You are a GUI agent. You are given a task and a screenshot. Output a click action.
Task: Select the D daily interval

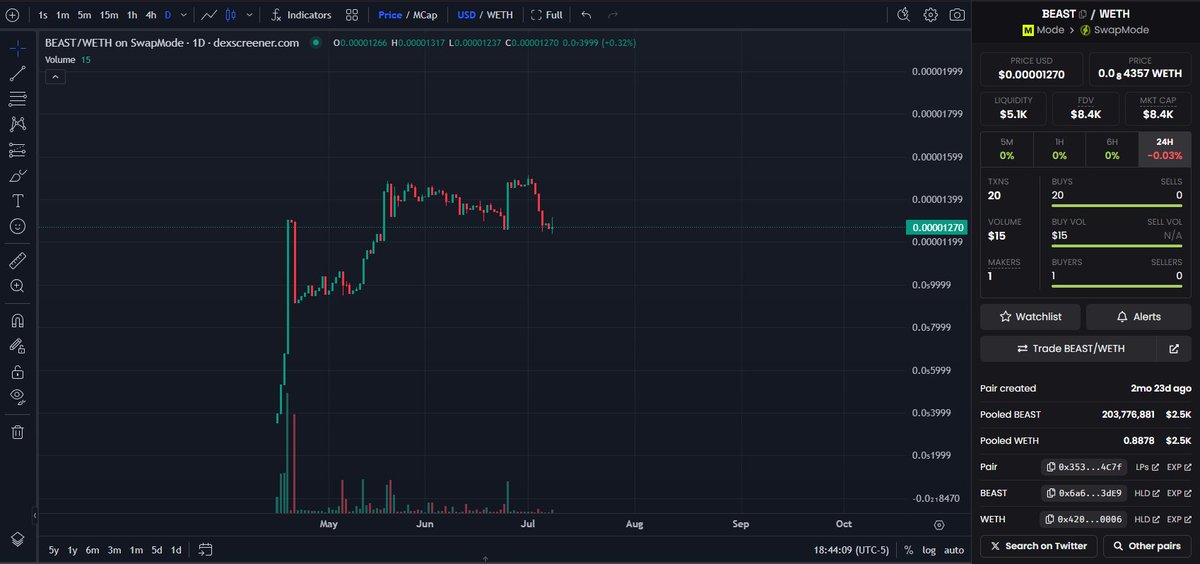[x=168, y=15]
